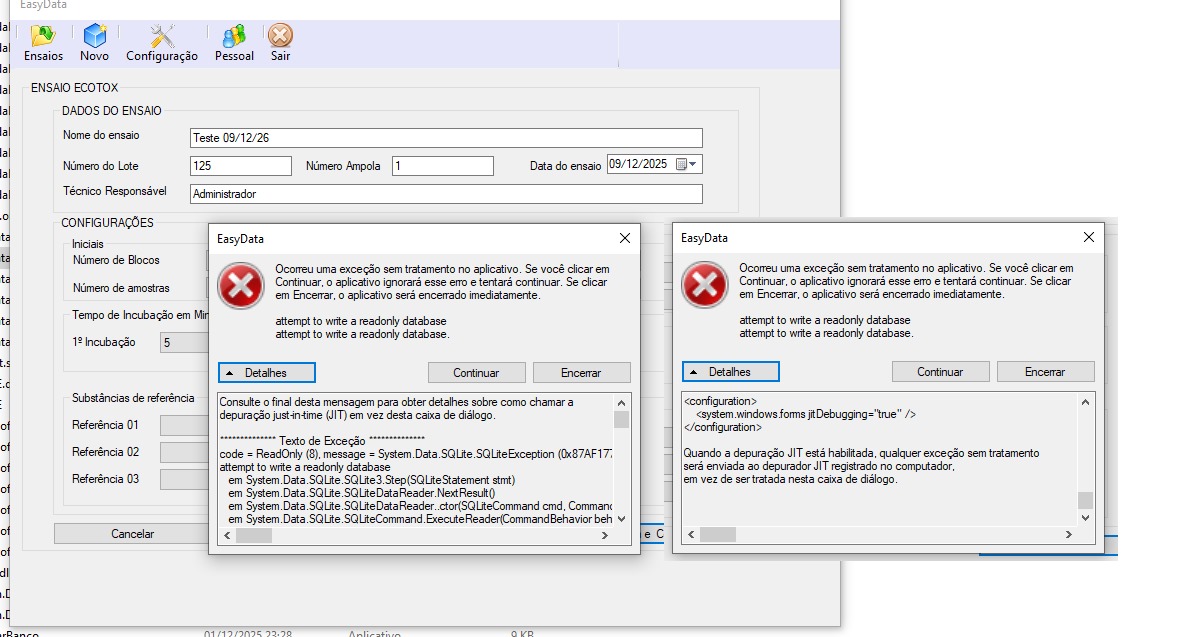Click the Pessoal people icon
The image size is (1177, 637).
coord(234,37)
